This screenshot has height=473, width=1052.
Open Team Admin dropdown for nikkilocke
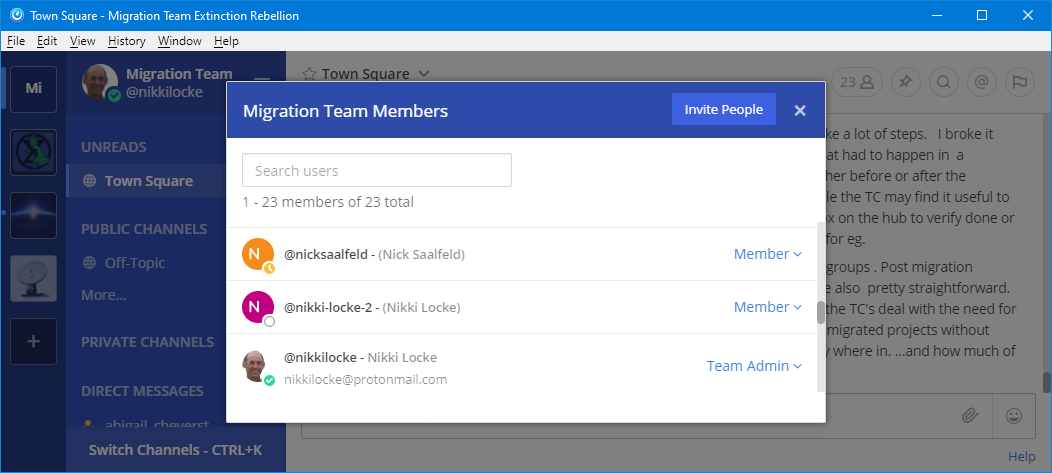[x=754, y=366]
